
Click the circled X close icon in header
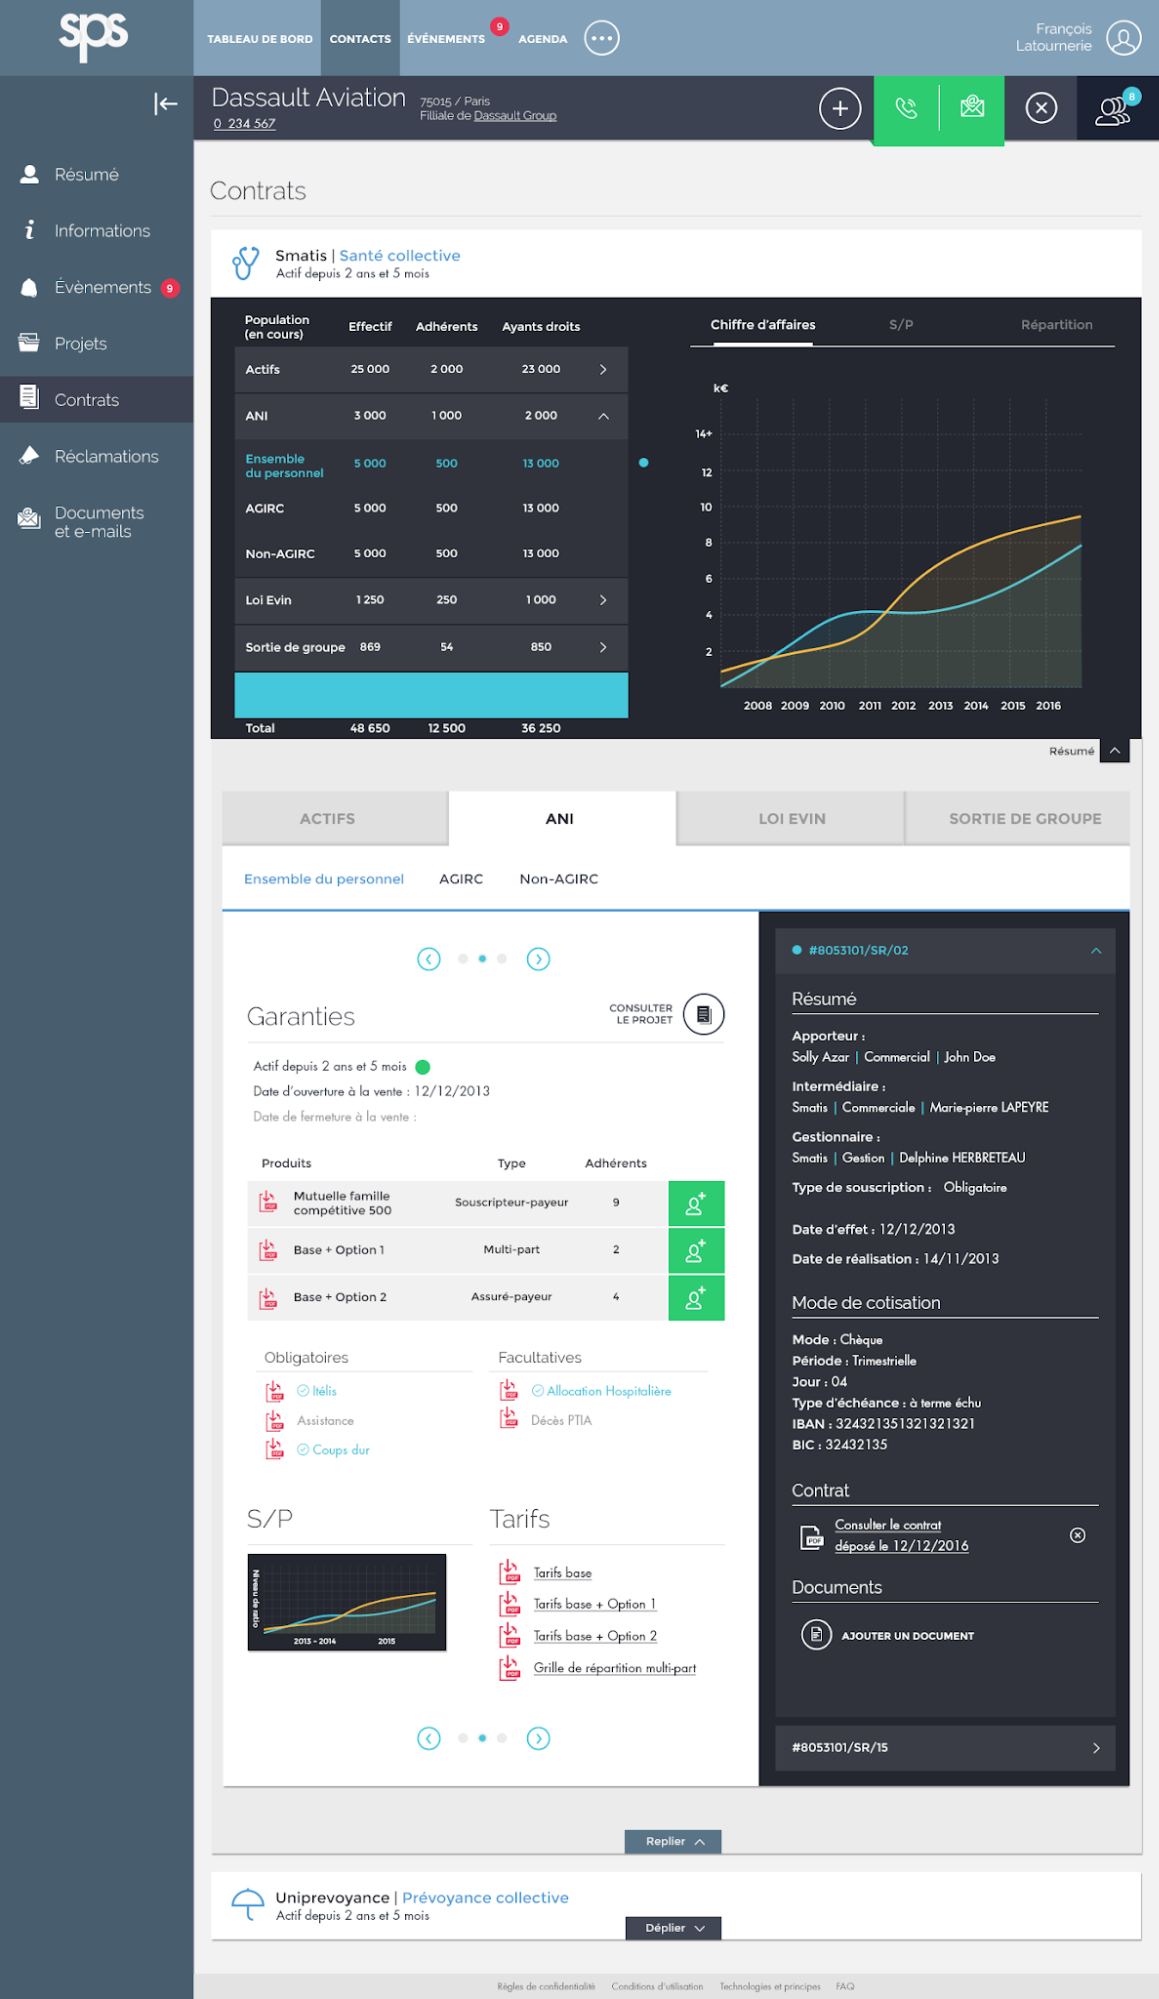[x=1041, y=108]
